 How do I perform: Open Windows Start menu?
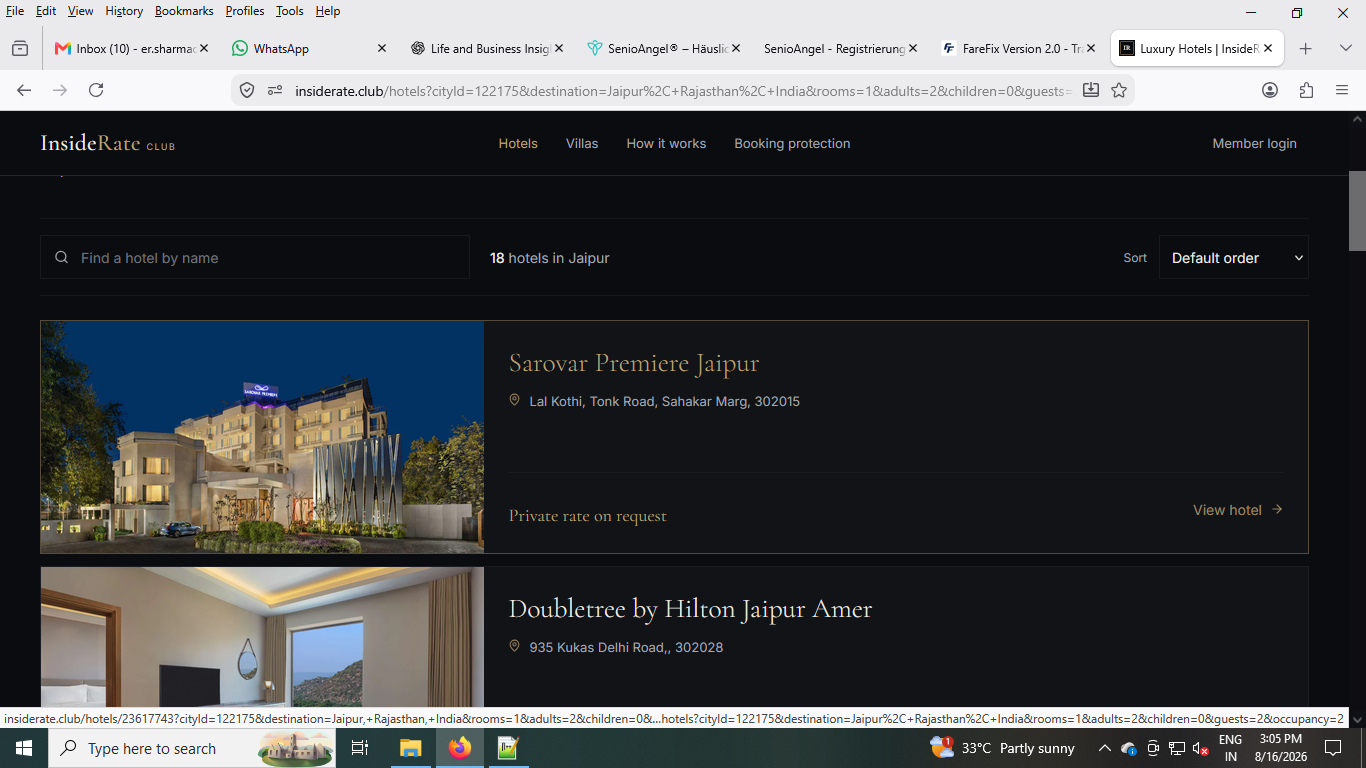(x=24, y=748)
